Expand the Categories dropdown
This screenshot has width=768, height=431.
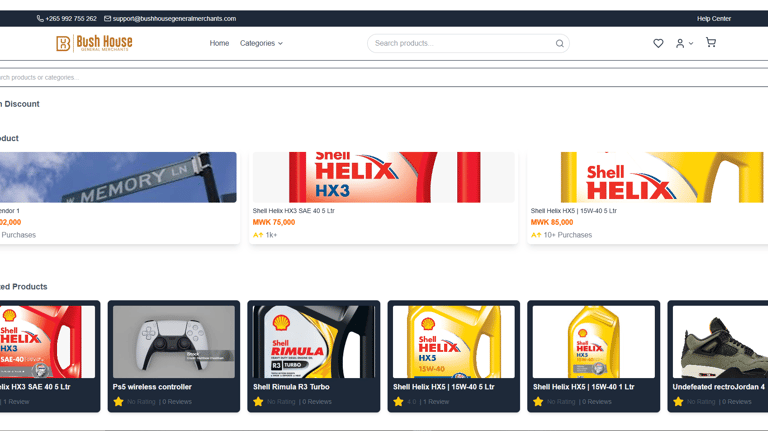[261, 43]
